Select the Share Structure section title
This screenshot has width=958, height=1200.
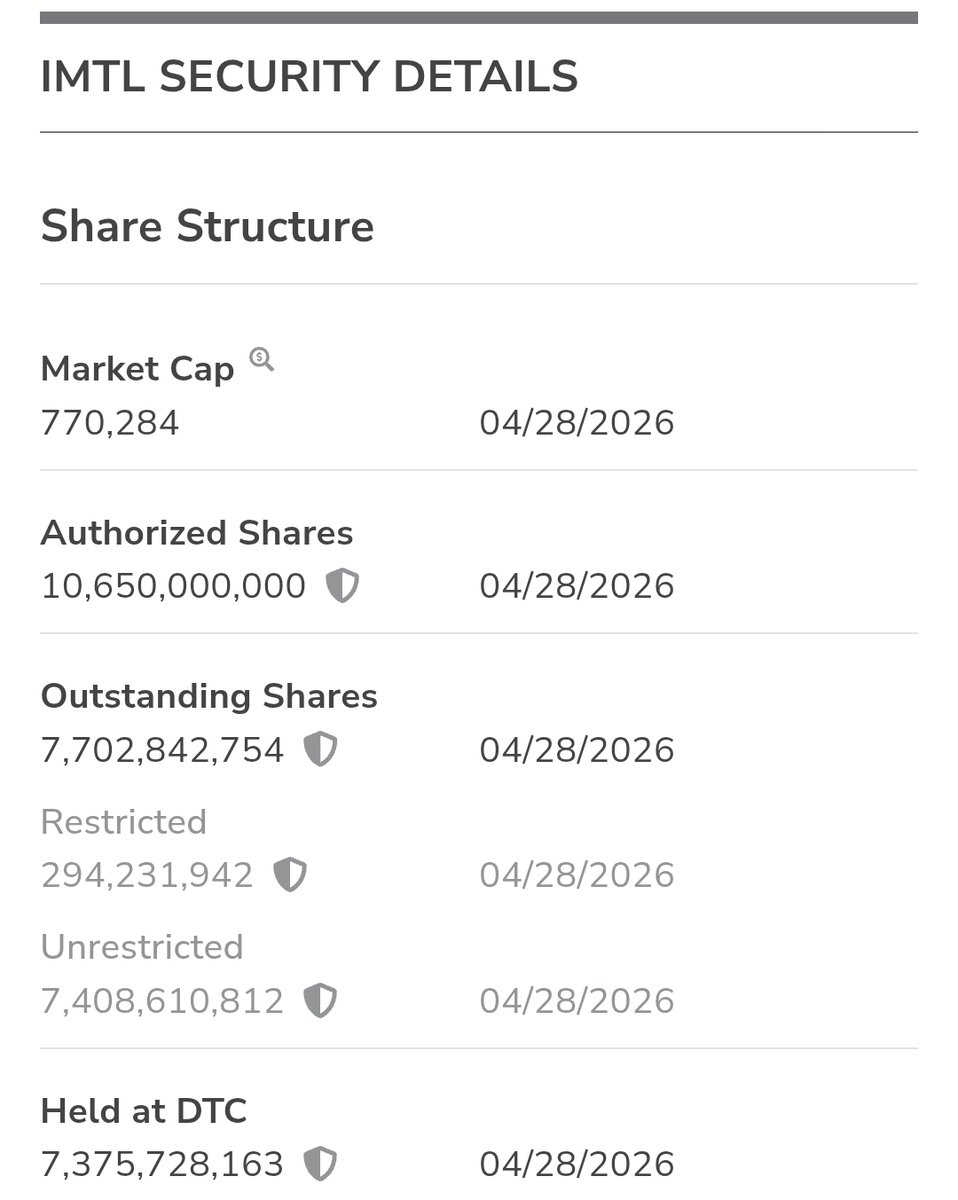coord(207,226)
